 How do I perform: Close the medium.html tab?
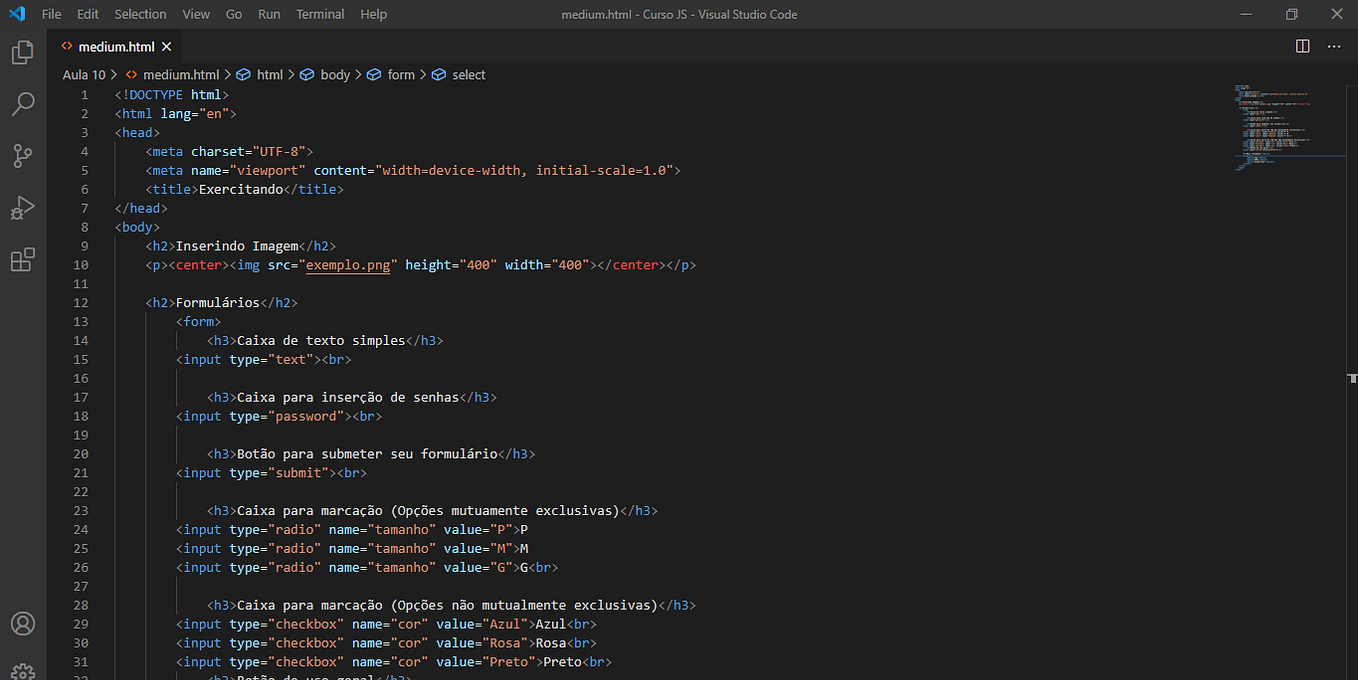point(166,46)
